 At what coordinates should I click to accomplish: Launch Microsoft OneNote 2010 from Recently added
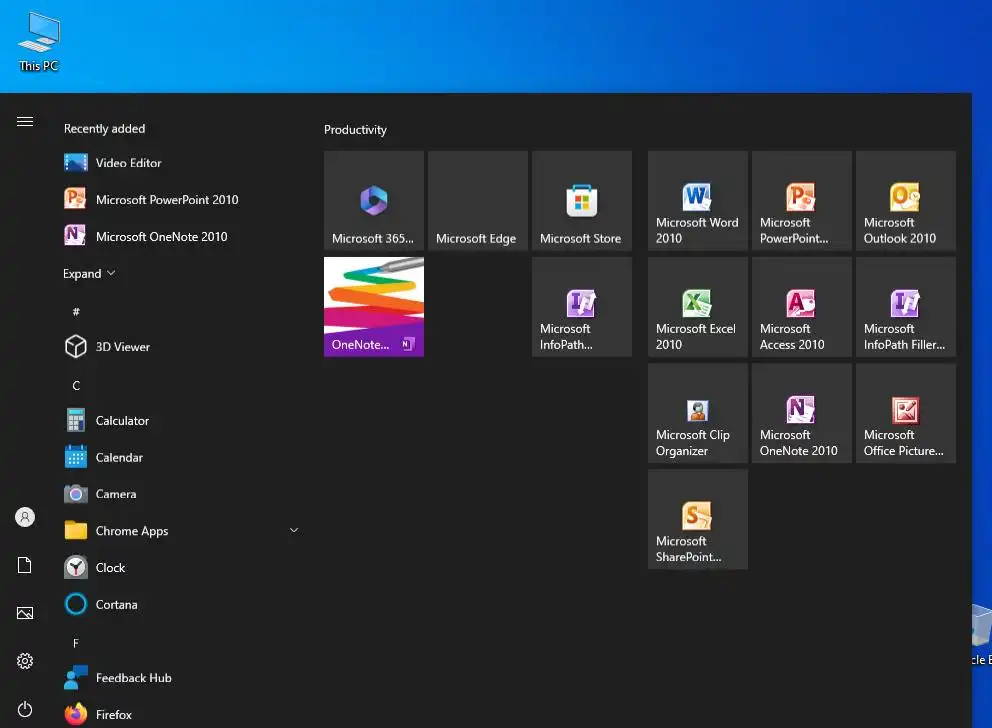[183, 236]
